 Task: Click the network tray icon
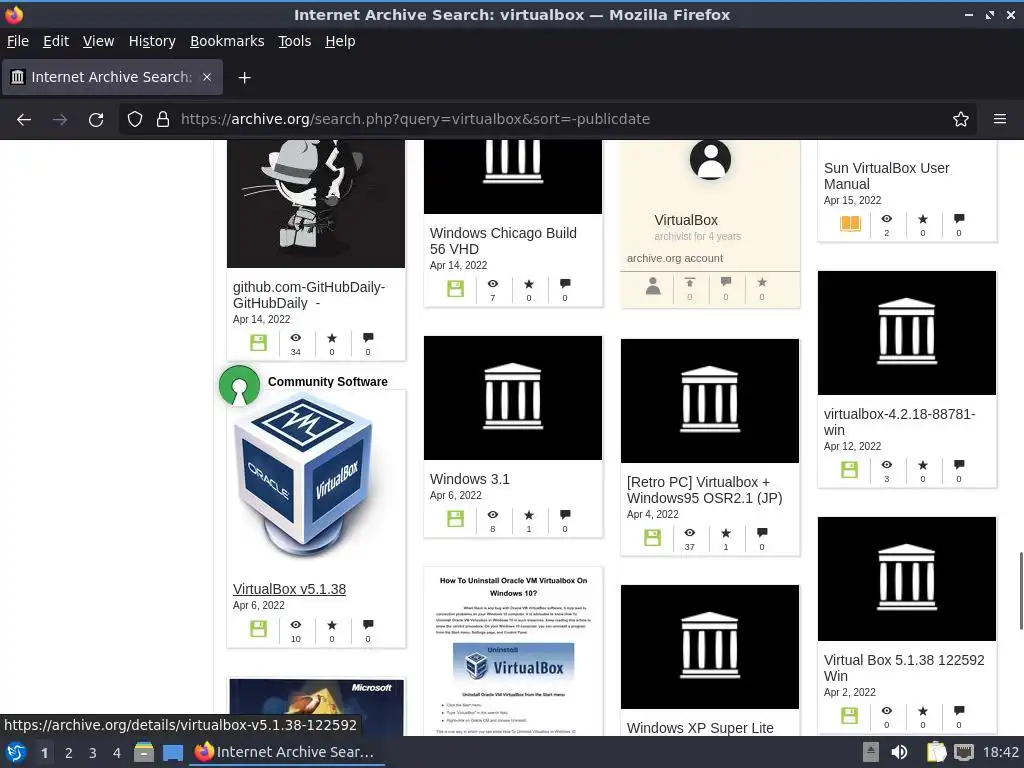(x=964, y=752)
